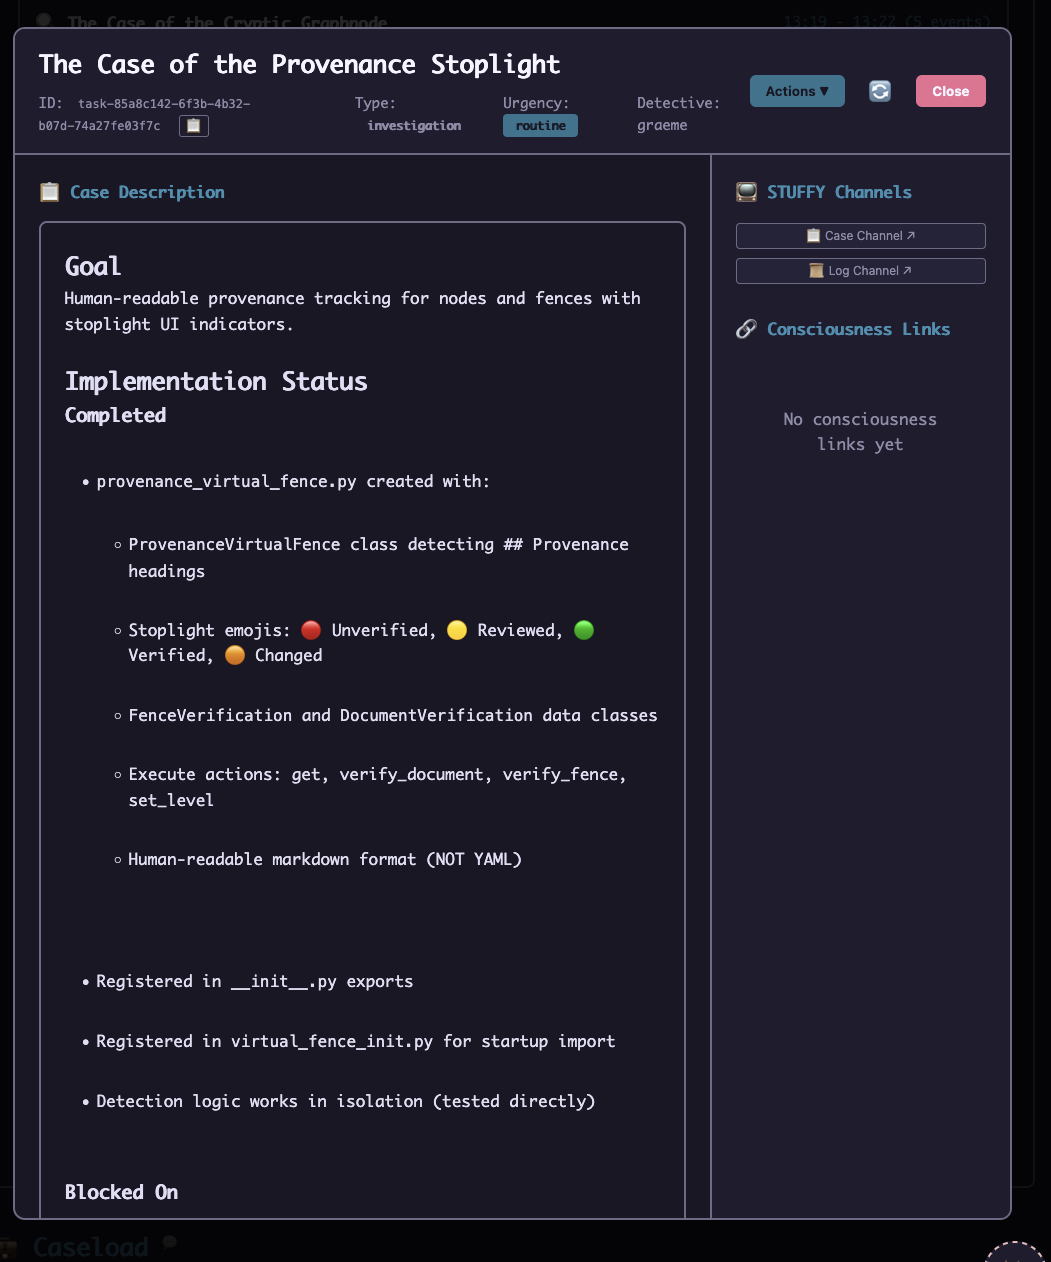Viewport: 1051px width, 1262px height.
Task: Click the Cryptic Graphnode case behind the dialog
Action: click(227, 21)
